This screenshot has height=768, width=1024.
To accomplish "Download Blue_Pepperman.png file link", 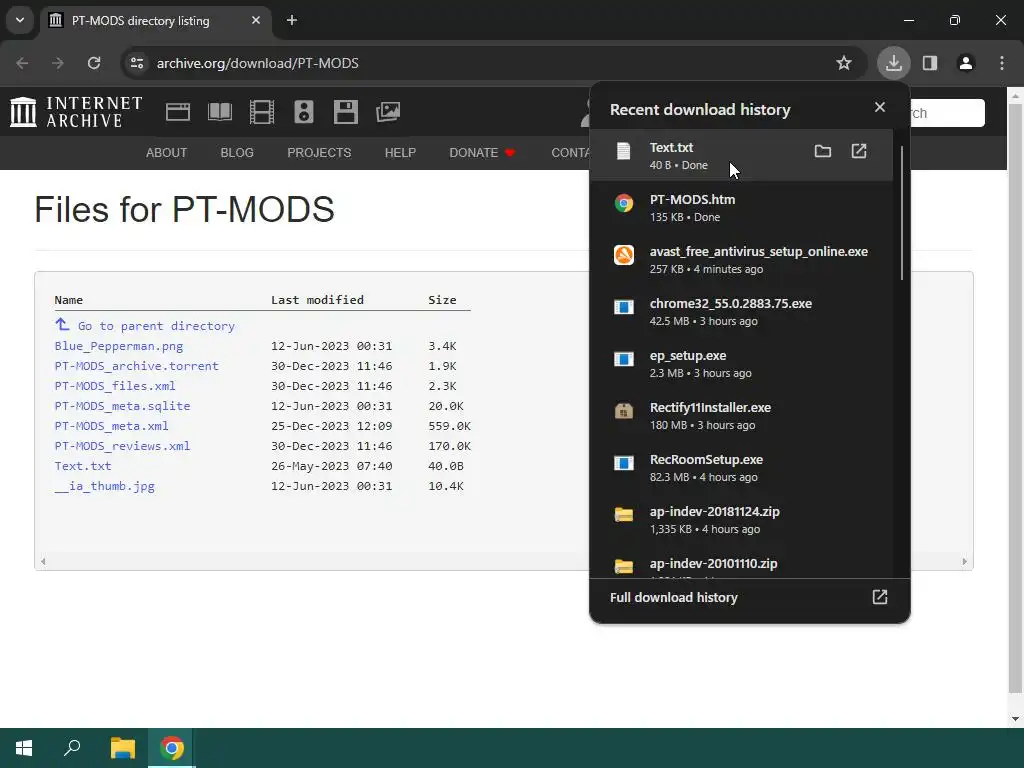I will coord(119,346).
